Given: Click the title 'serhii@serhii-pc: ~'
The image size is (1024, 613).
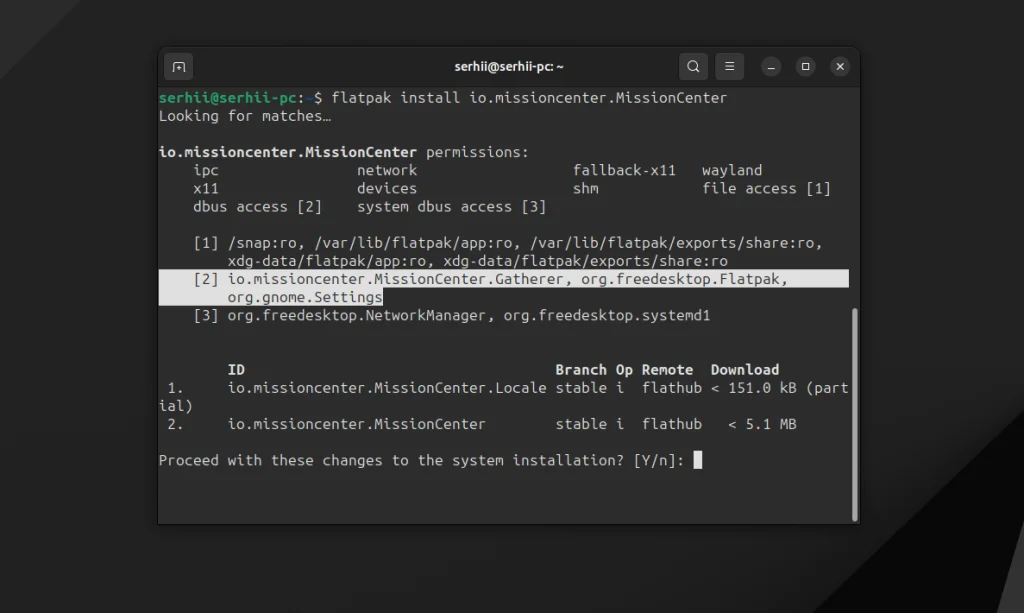Looking at the screenshot, I should [509, 67].
